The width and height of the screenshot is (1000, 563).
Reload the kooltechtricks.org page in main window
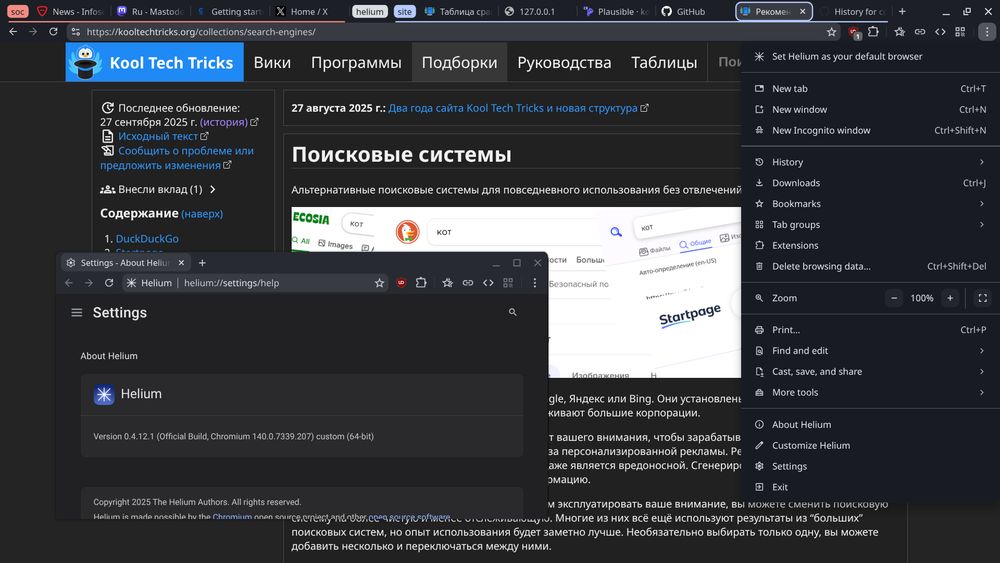coord(54,31)
